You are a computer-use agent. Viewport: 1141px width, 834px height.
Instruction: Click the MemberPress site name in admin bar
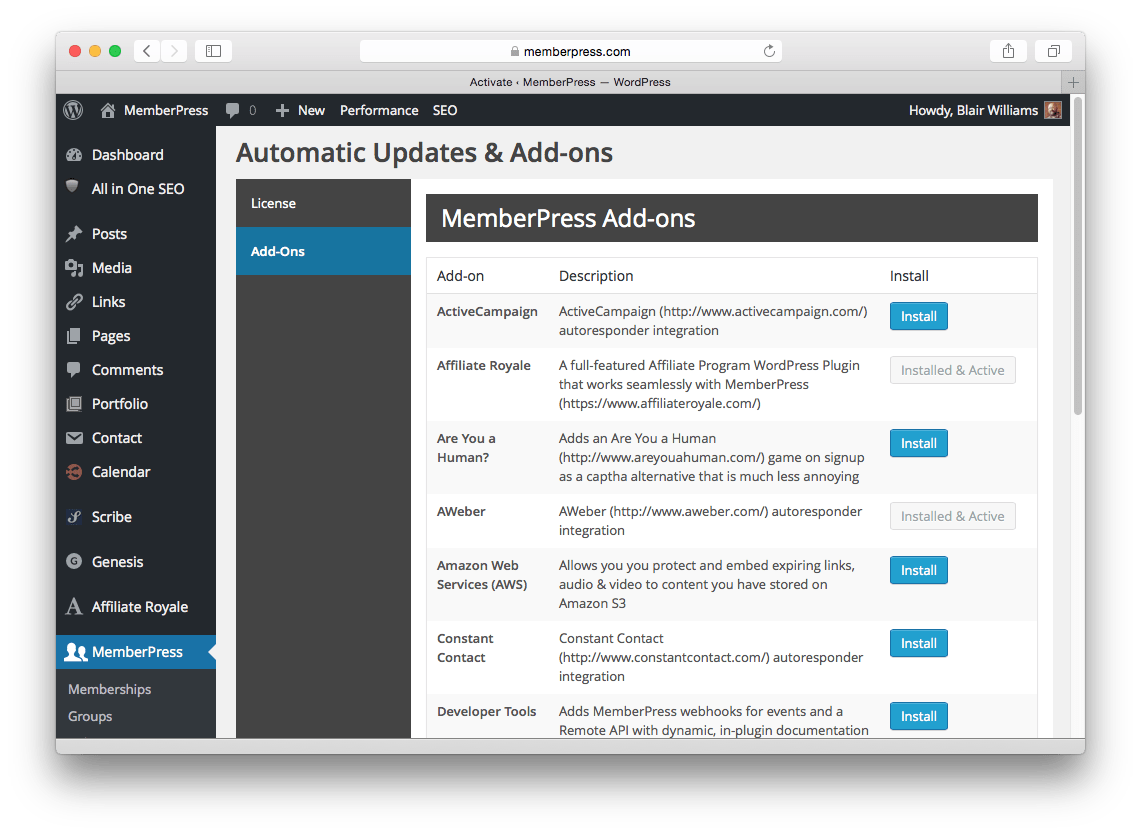(166, 111)
